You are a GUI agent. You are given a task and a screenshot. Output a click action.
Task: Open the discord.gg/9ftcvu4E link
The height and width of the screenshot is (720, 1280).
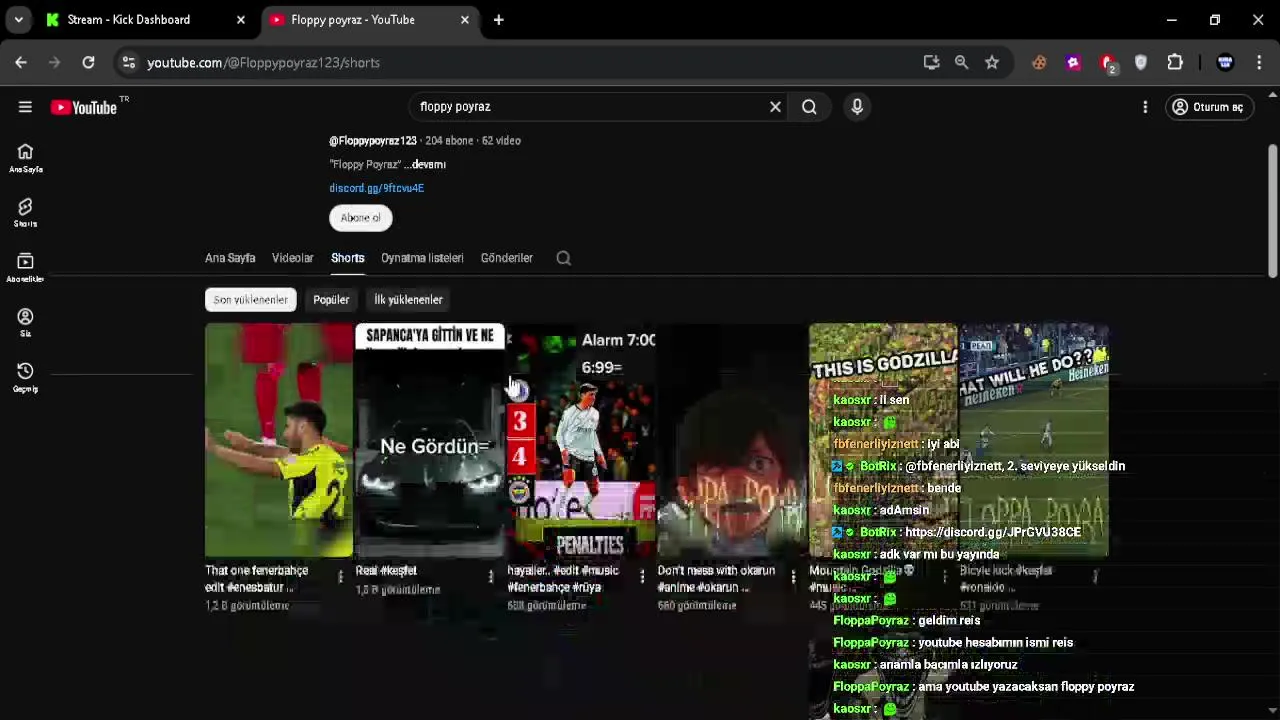point(377,188)
